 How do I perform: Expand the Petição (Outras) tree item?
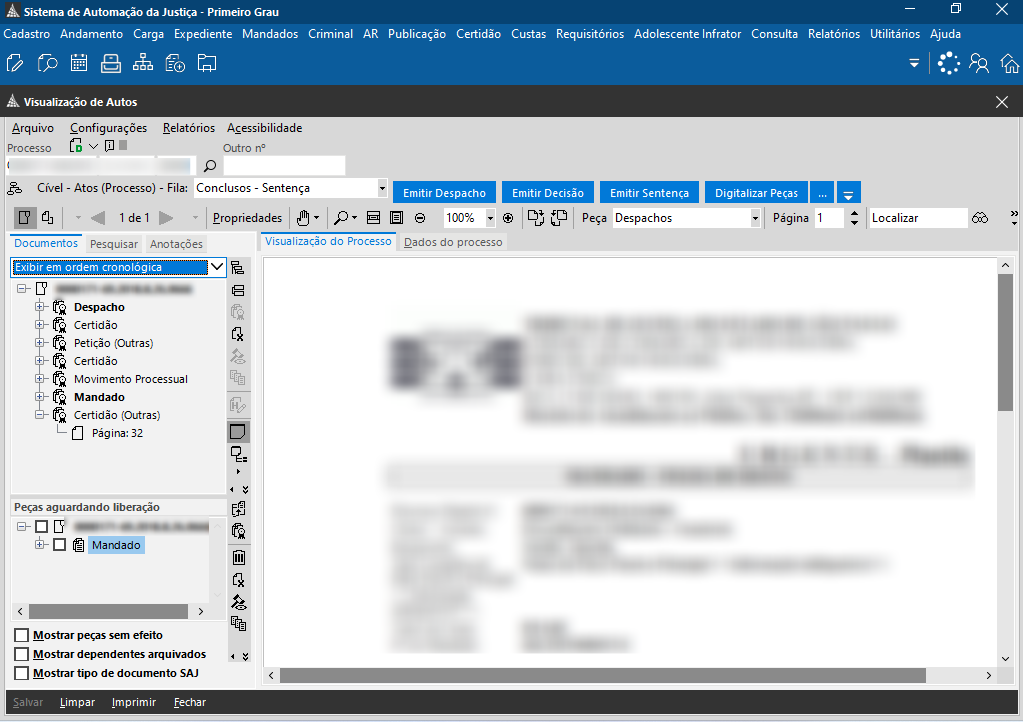pyautogui.click(x=40, y=342)
